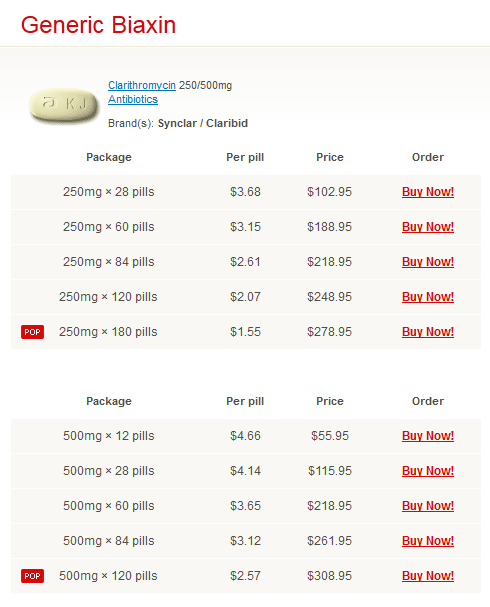Screen dimensions: 490x607
Task: Buy Now for 500mg × 28 pills
Action: (x=428, y=471)
